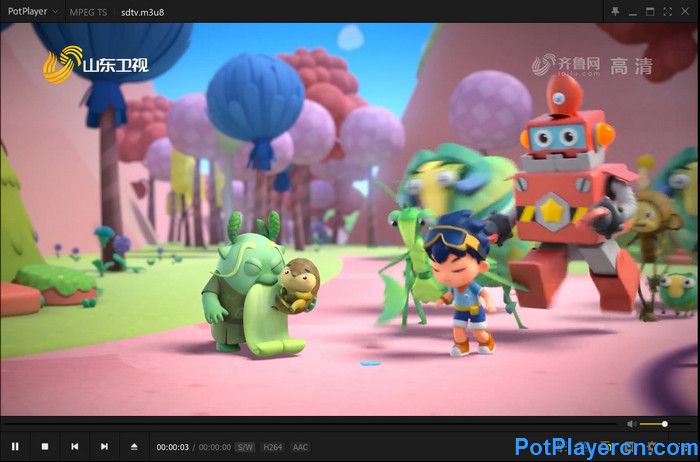700x462 pixels.
Task: Mute audio using the speaker icon
Action: 631,424
